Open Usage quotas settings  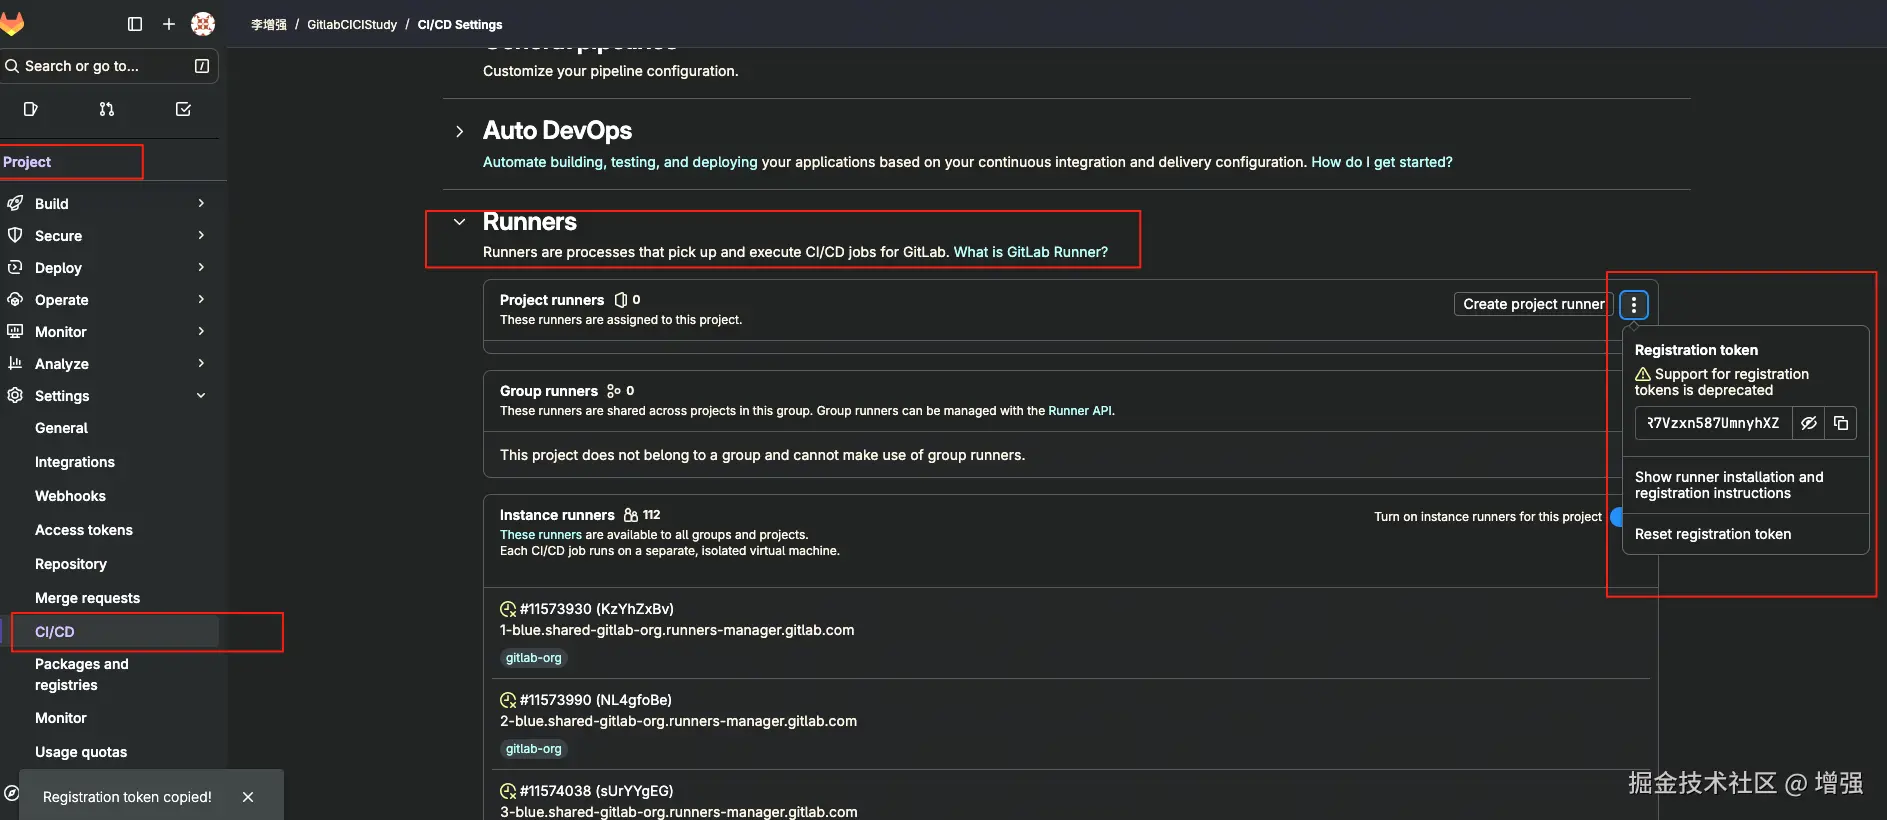(x=80, y=752)
